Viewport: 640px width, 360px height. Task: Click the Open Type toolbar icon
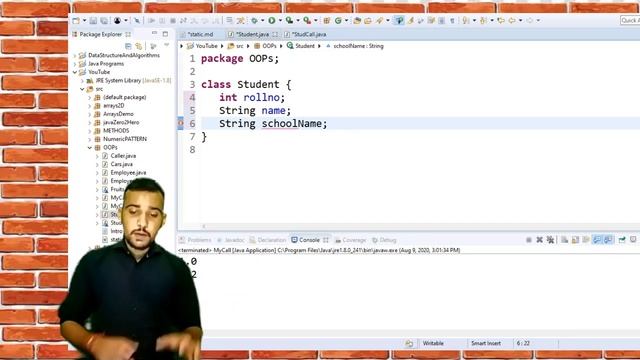[357, 20]
